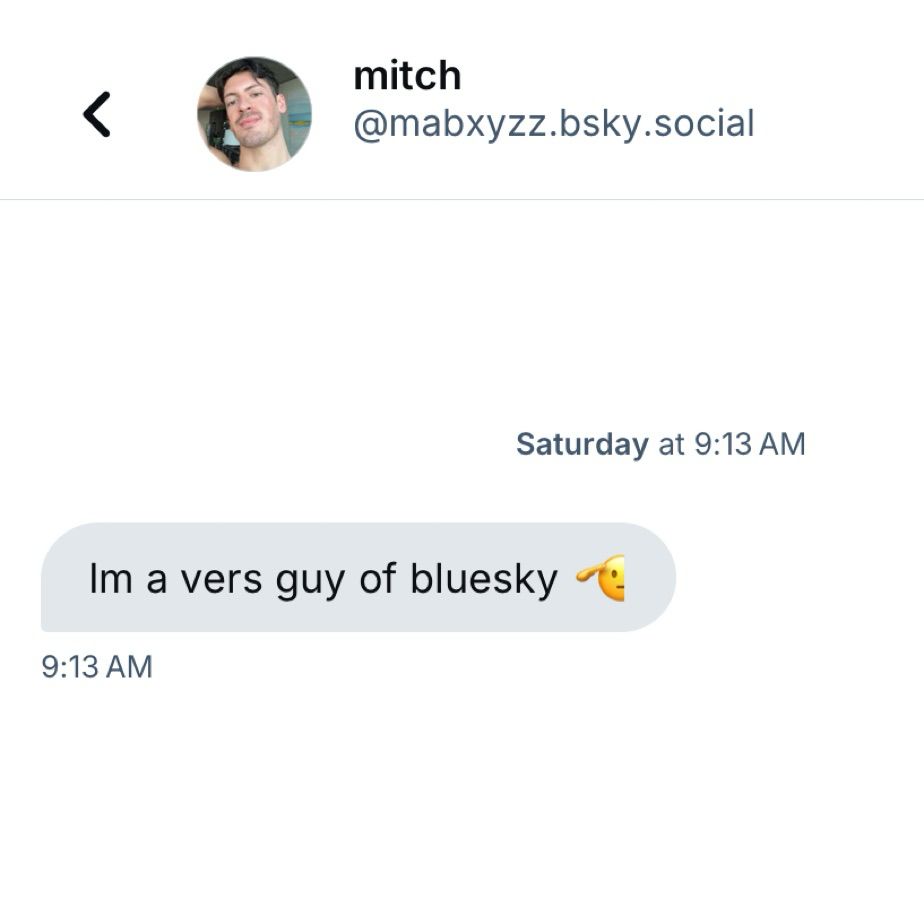Tap the word vers in the message
This screenshot has width=924, height=924.
coord(221,580)
